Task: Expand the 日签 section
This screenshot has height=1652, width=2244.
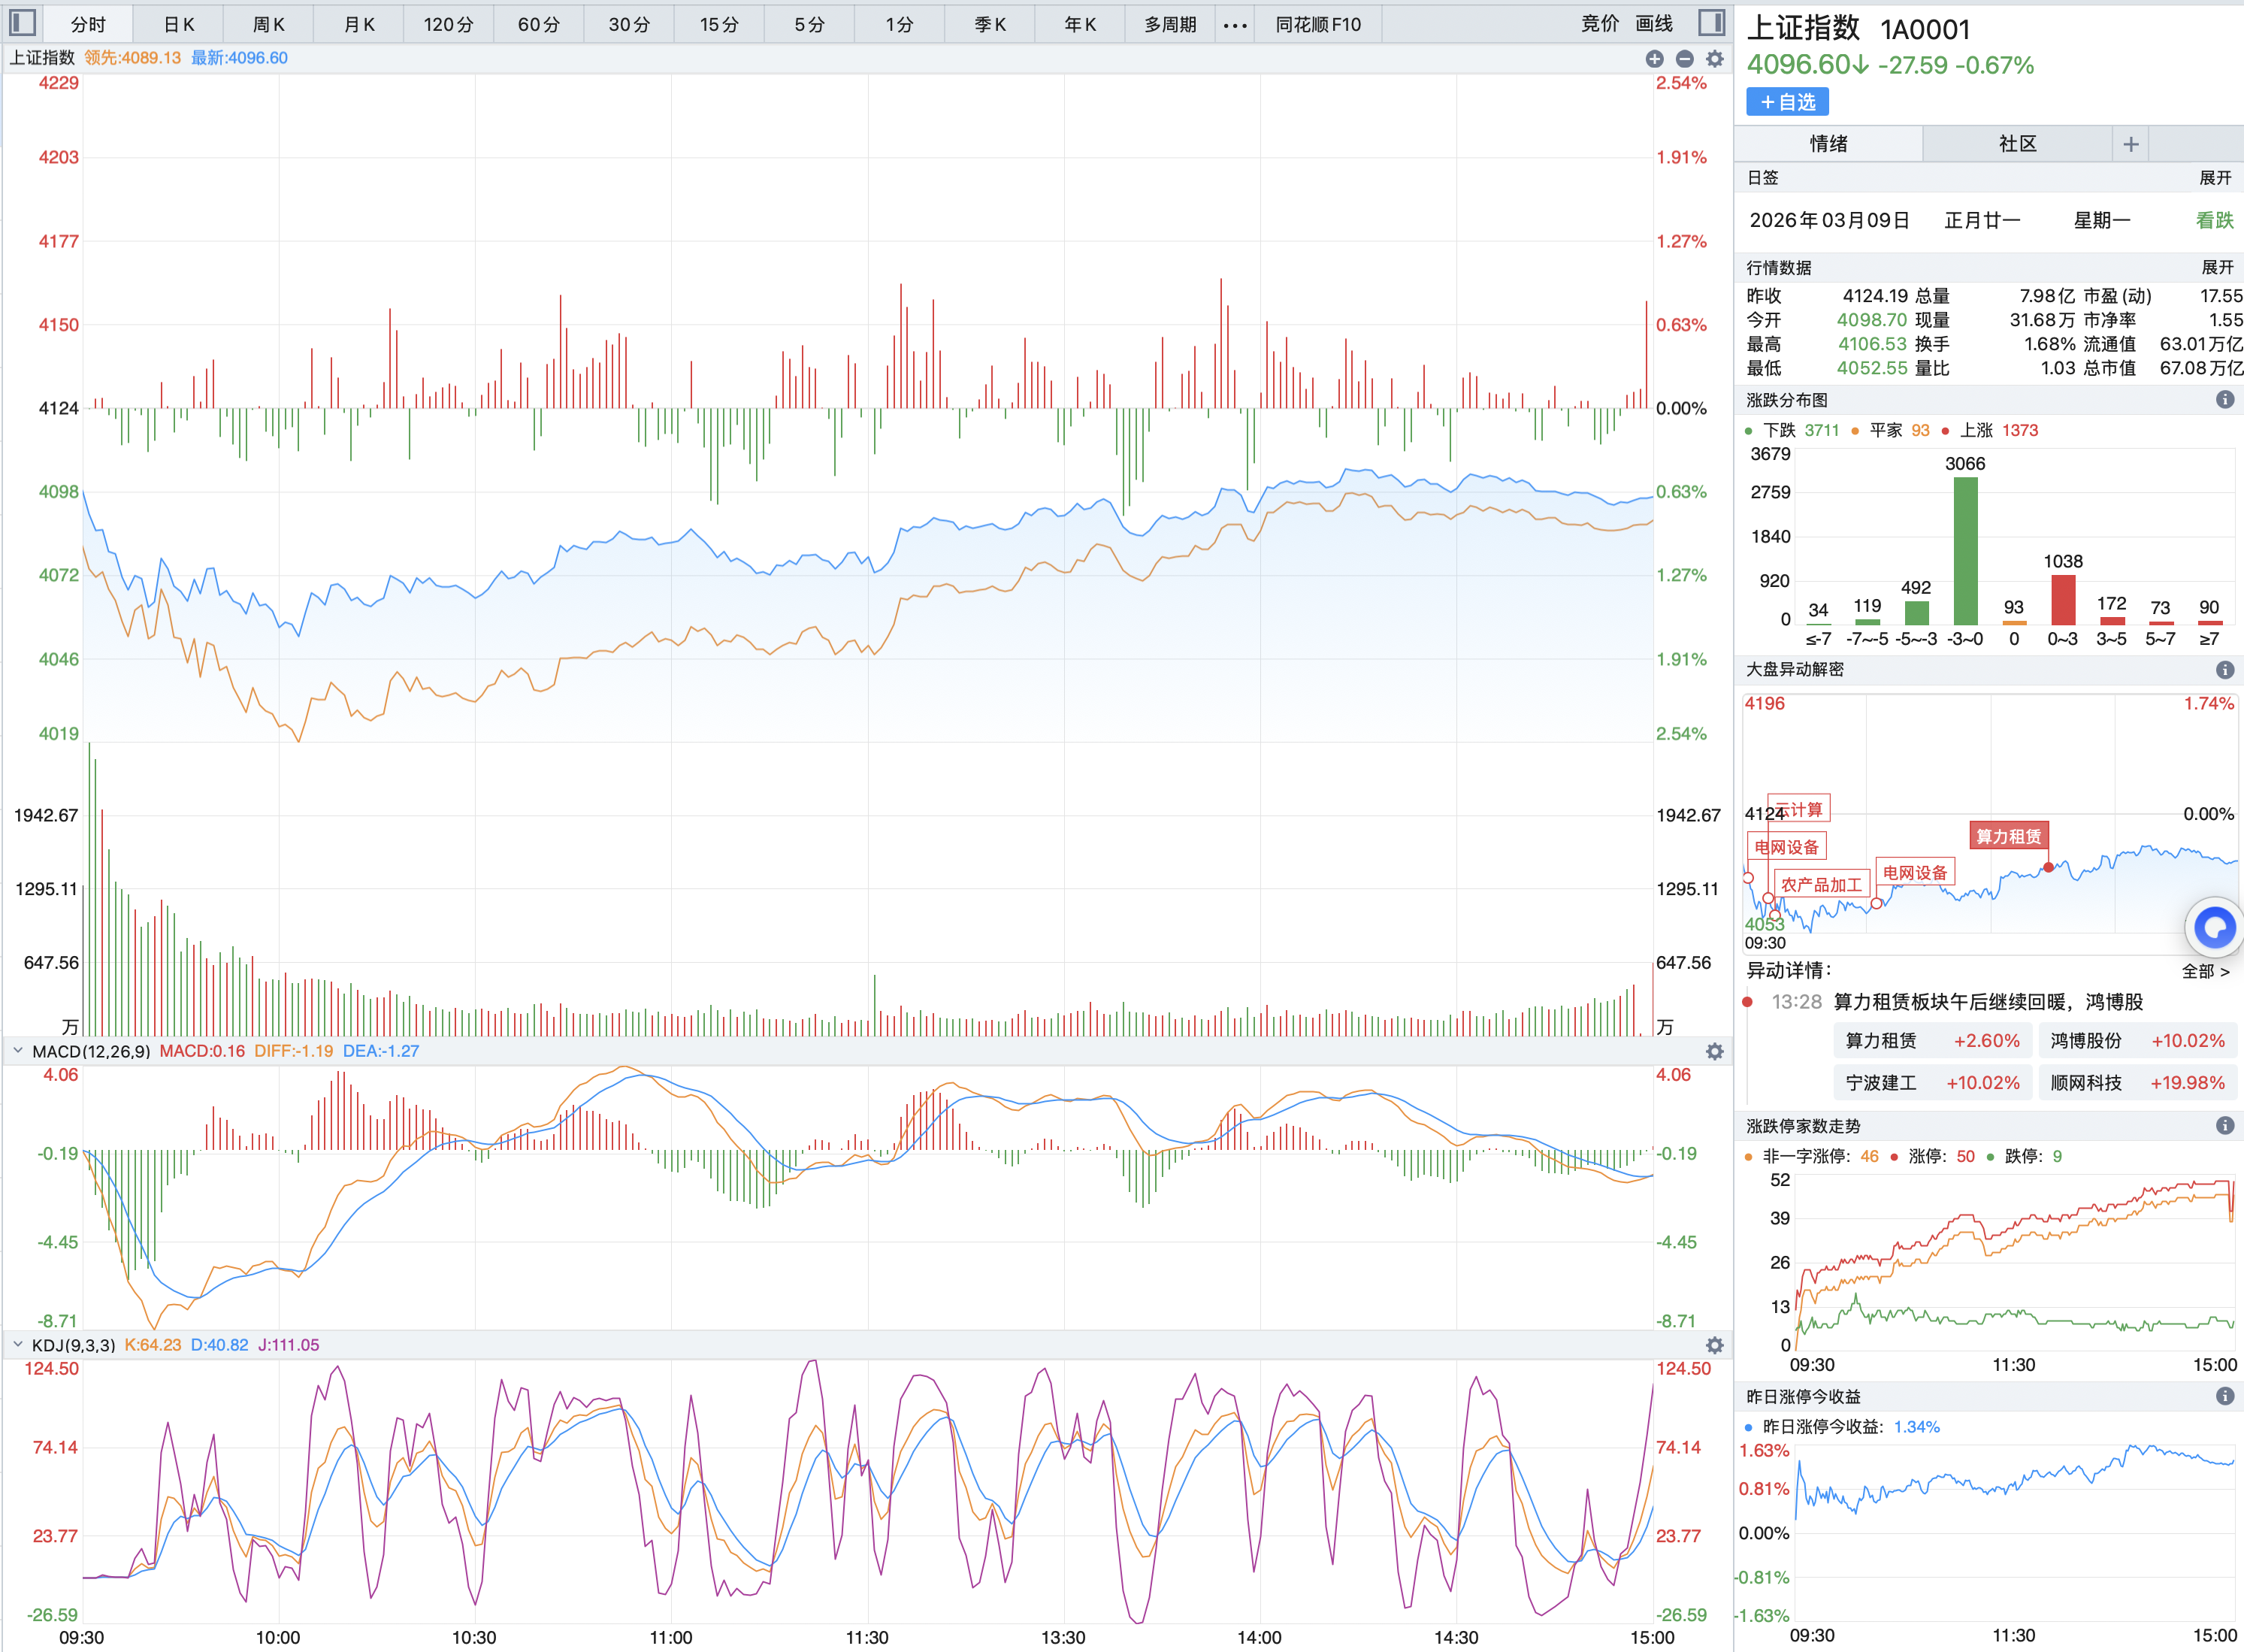Action: (2215, 178)
